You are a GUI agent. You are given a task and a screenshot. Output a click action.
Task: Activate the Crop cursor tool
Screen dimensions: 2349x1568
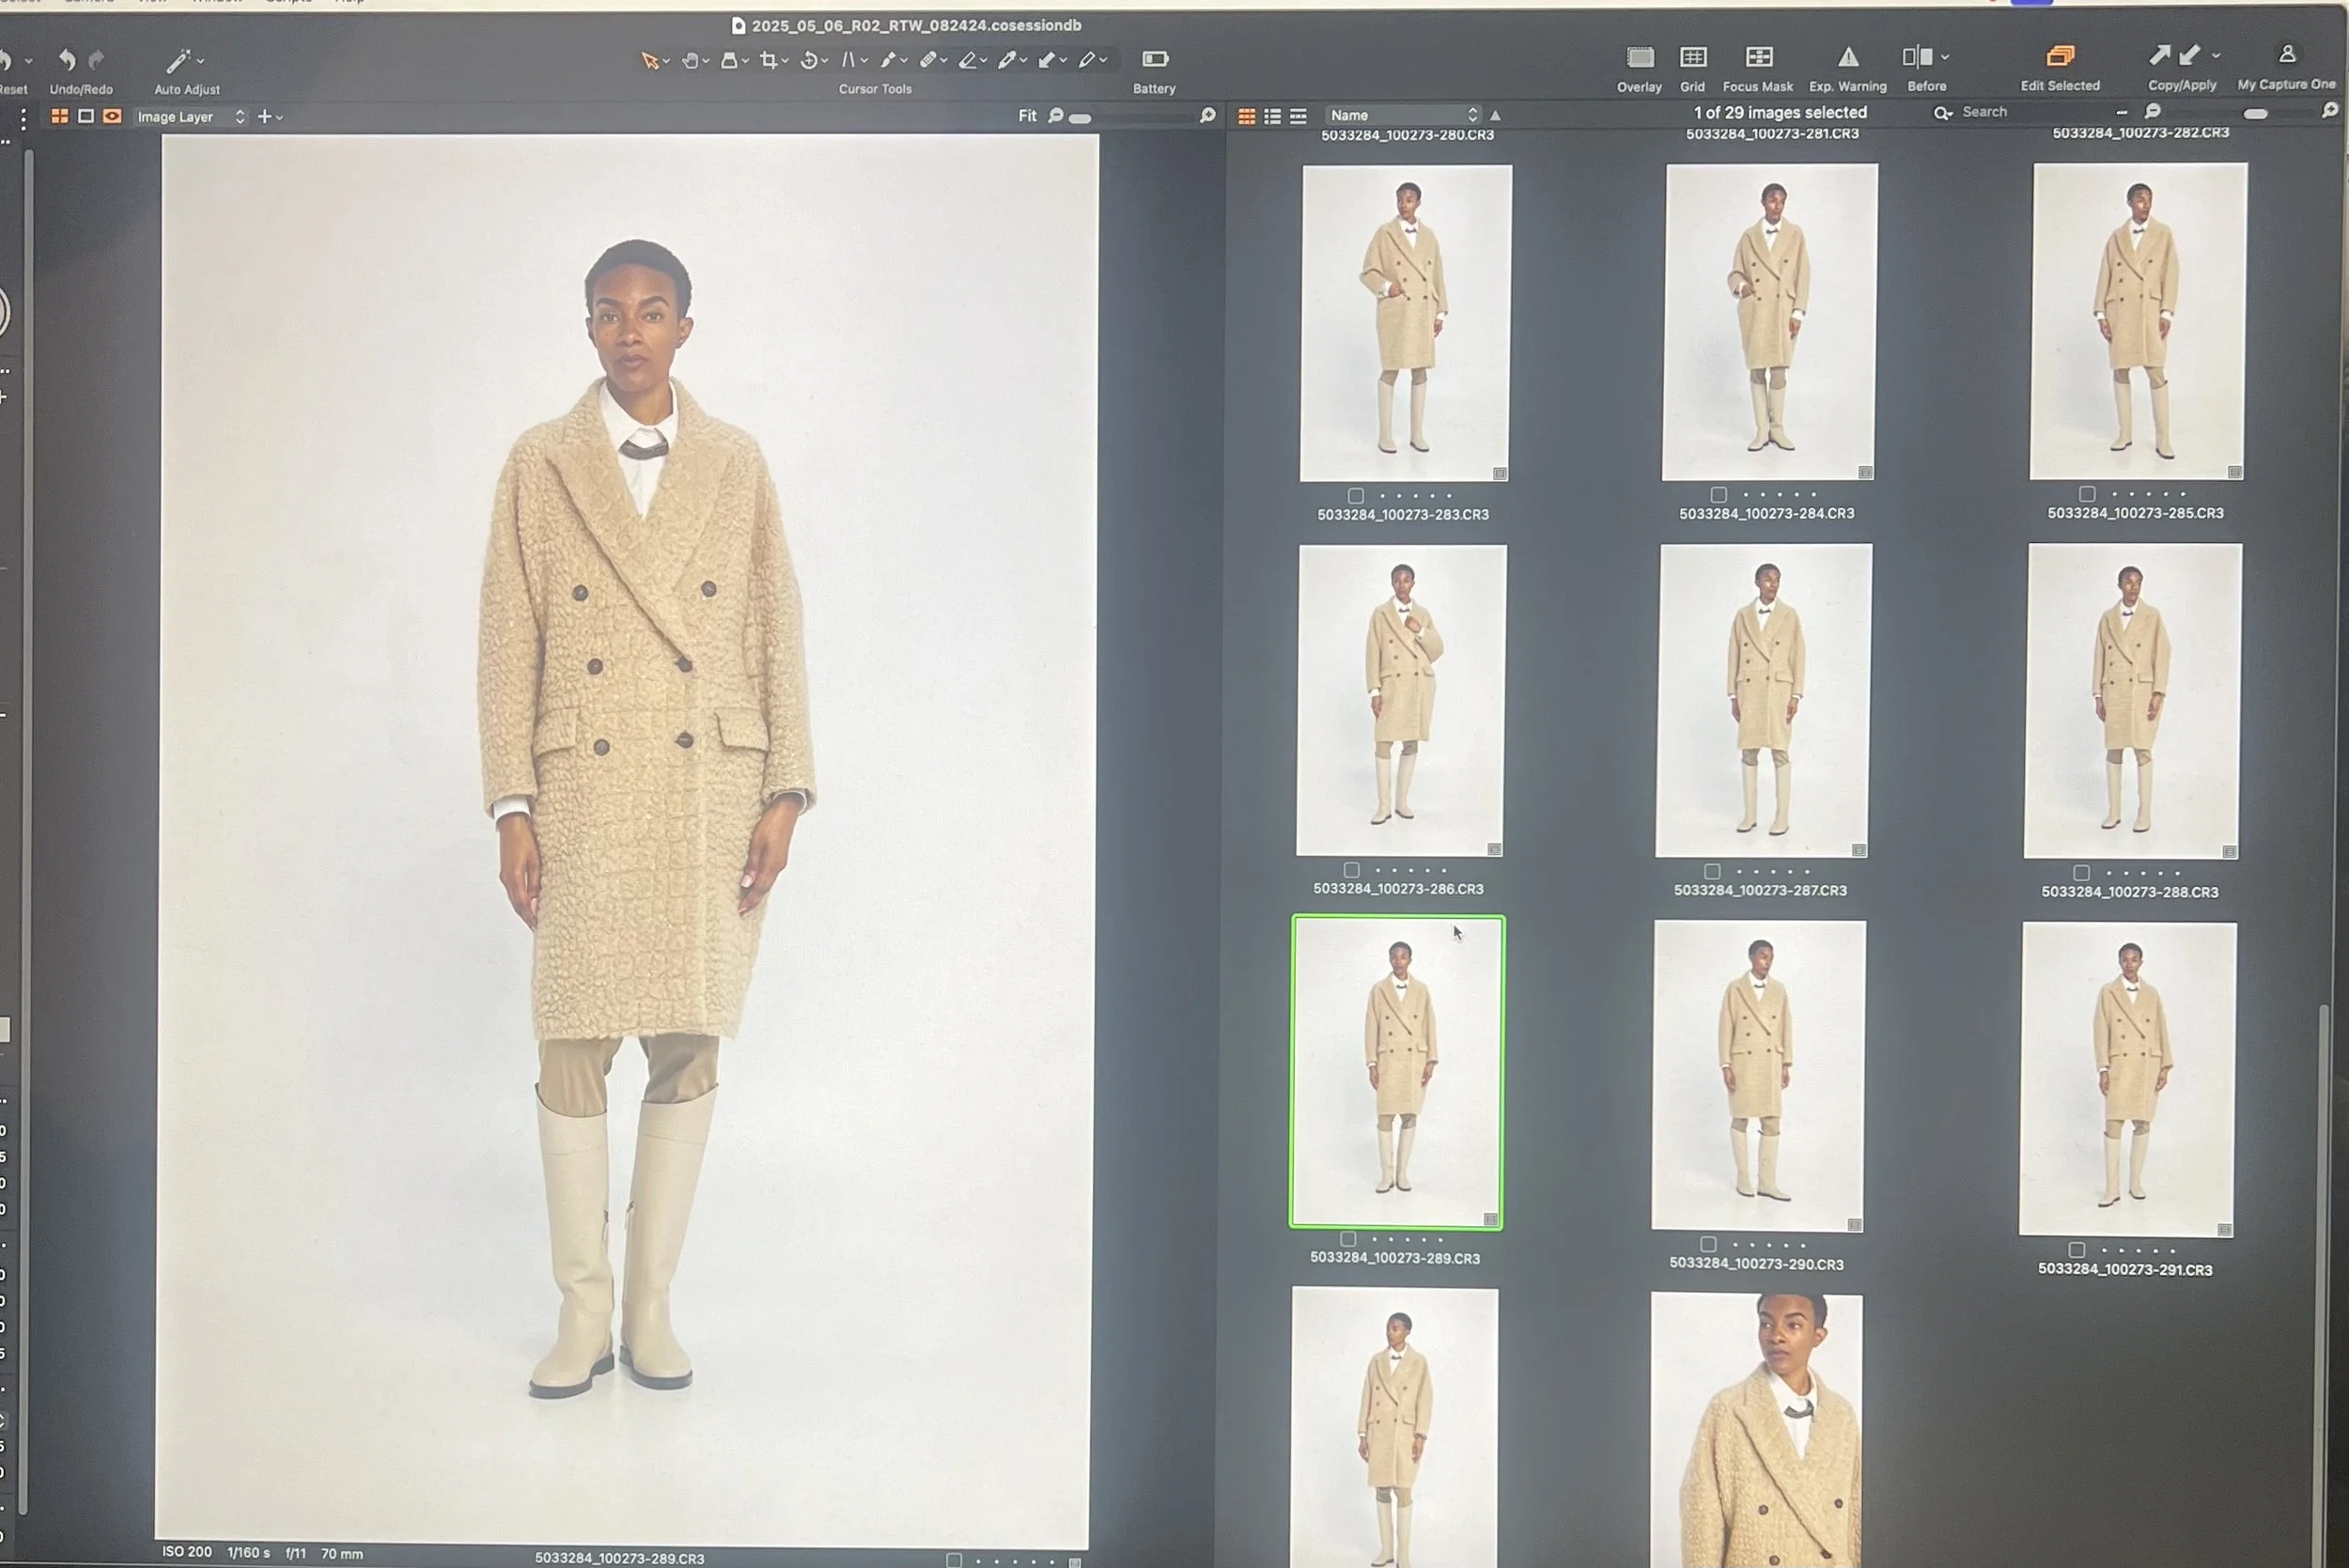point(768,61)
